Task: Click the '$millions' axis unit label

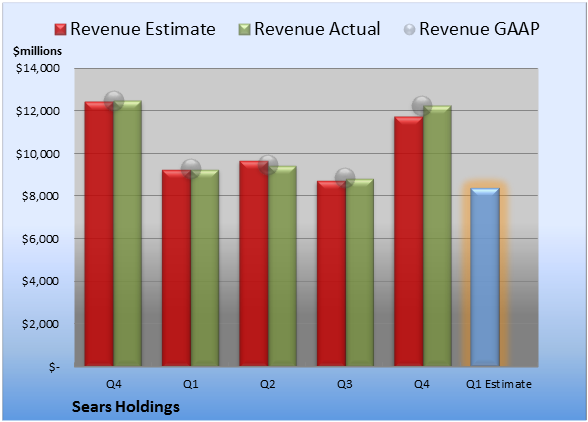Action: tap(37, 51)
